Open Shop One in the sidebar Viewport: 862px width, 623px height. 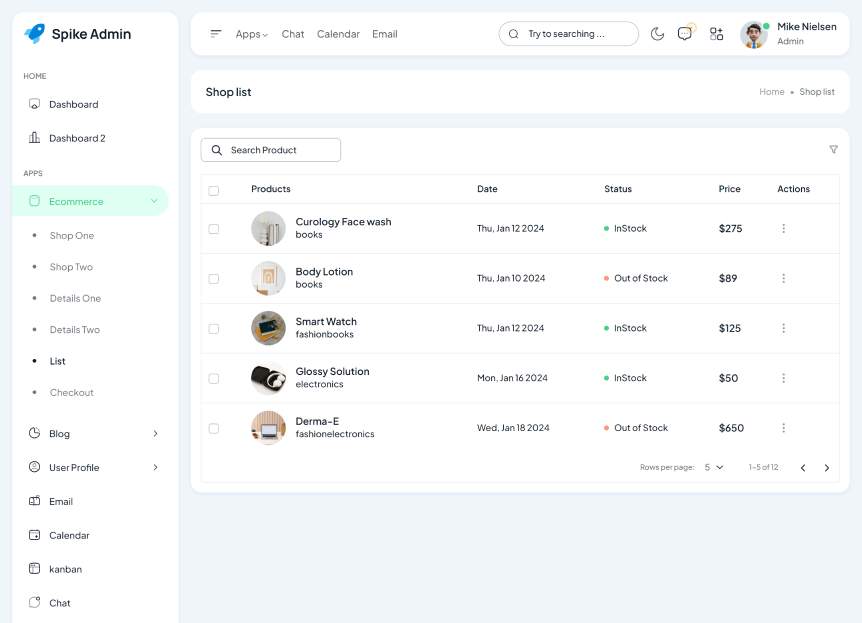(x=72, y=236)
